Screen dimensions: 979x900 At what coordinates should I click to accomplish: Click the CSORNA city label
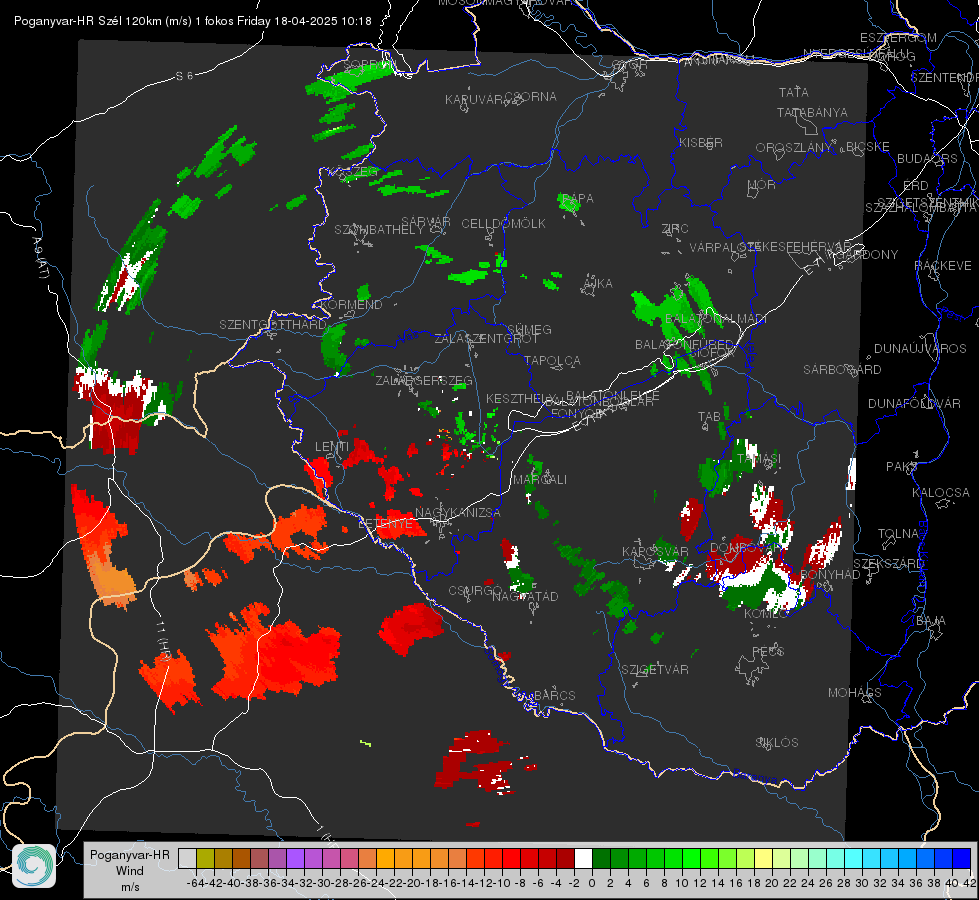point(531,96)
